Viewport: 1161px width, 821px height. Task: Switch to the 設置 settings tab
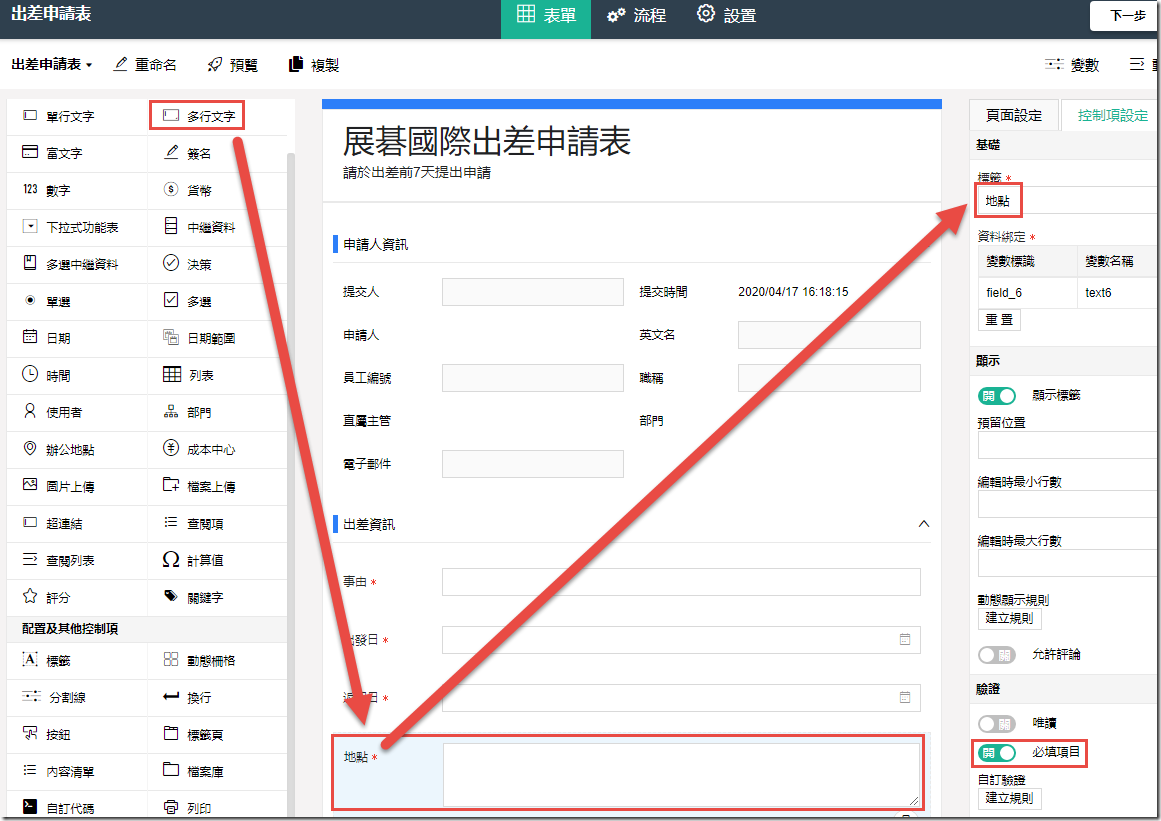click(x=726, y=16)
